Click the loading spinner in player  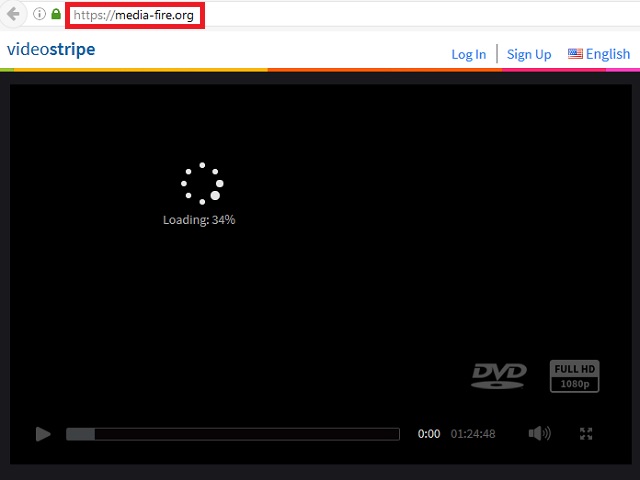pyautogui.click(x=202, y=184)
